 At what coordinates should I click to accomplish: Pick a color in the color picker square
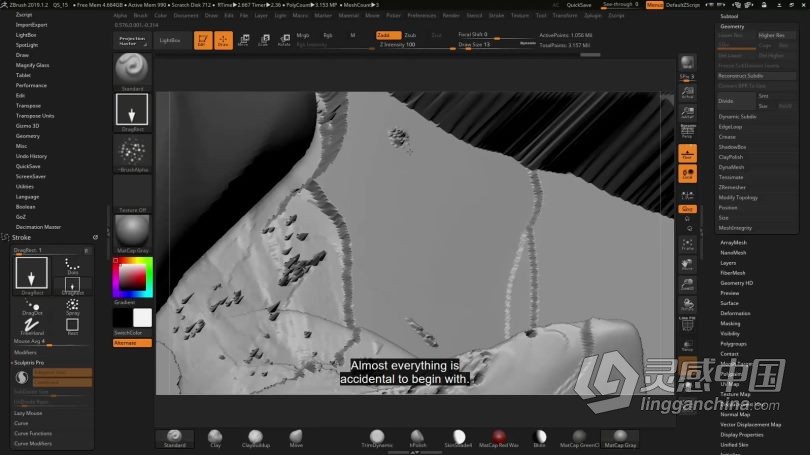point(132,277)
